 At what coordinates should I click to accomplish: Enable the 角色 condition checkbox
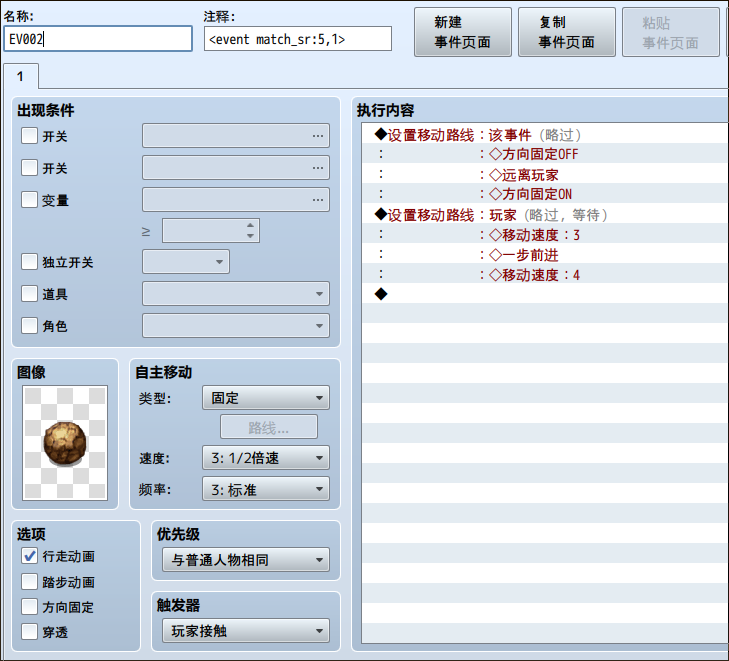click(29, 325)
